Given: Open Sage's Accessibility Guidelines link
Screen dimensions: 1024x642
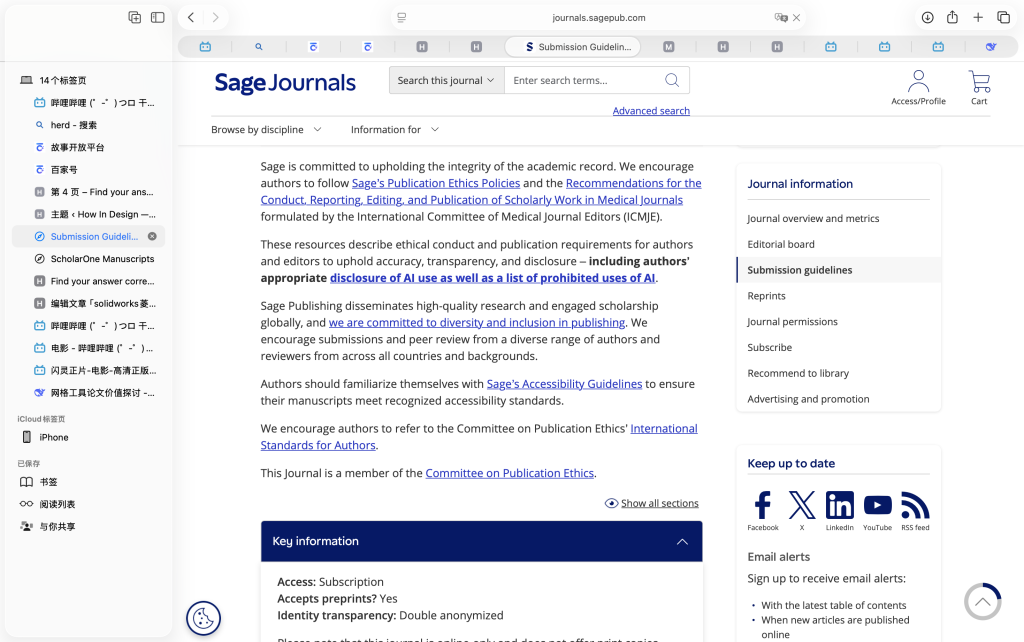Looking at the screenshot, I should point(564,384).
